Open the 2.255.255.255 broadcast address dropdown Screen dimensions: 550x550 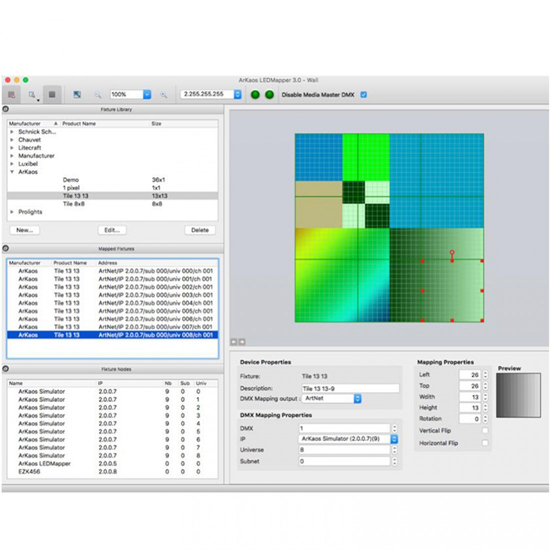pyautogui.click(x=237, y=94)
